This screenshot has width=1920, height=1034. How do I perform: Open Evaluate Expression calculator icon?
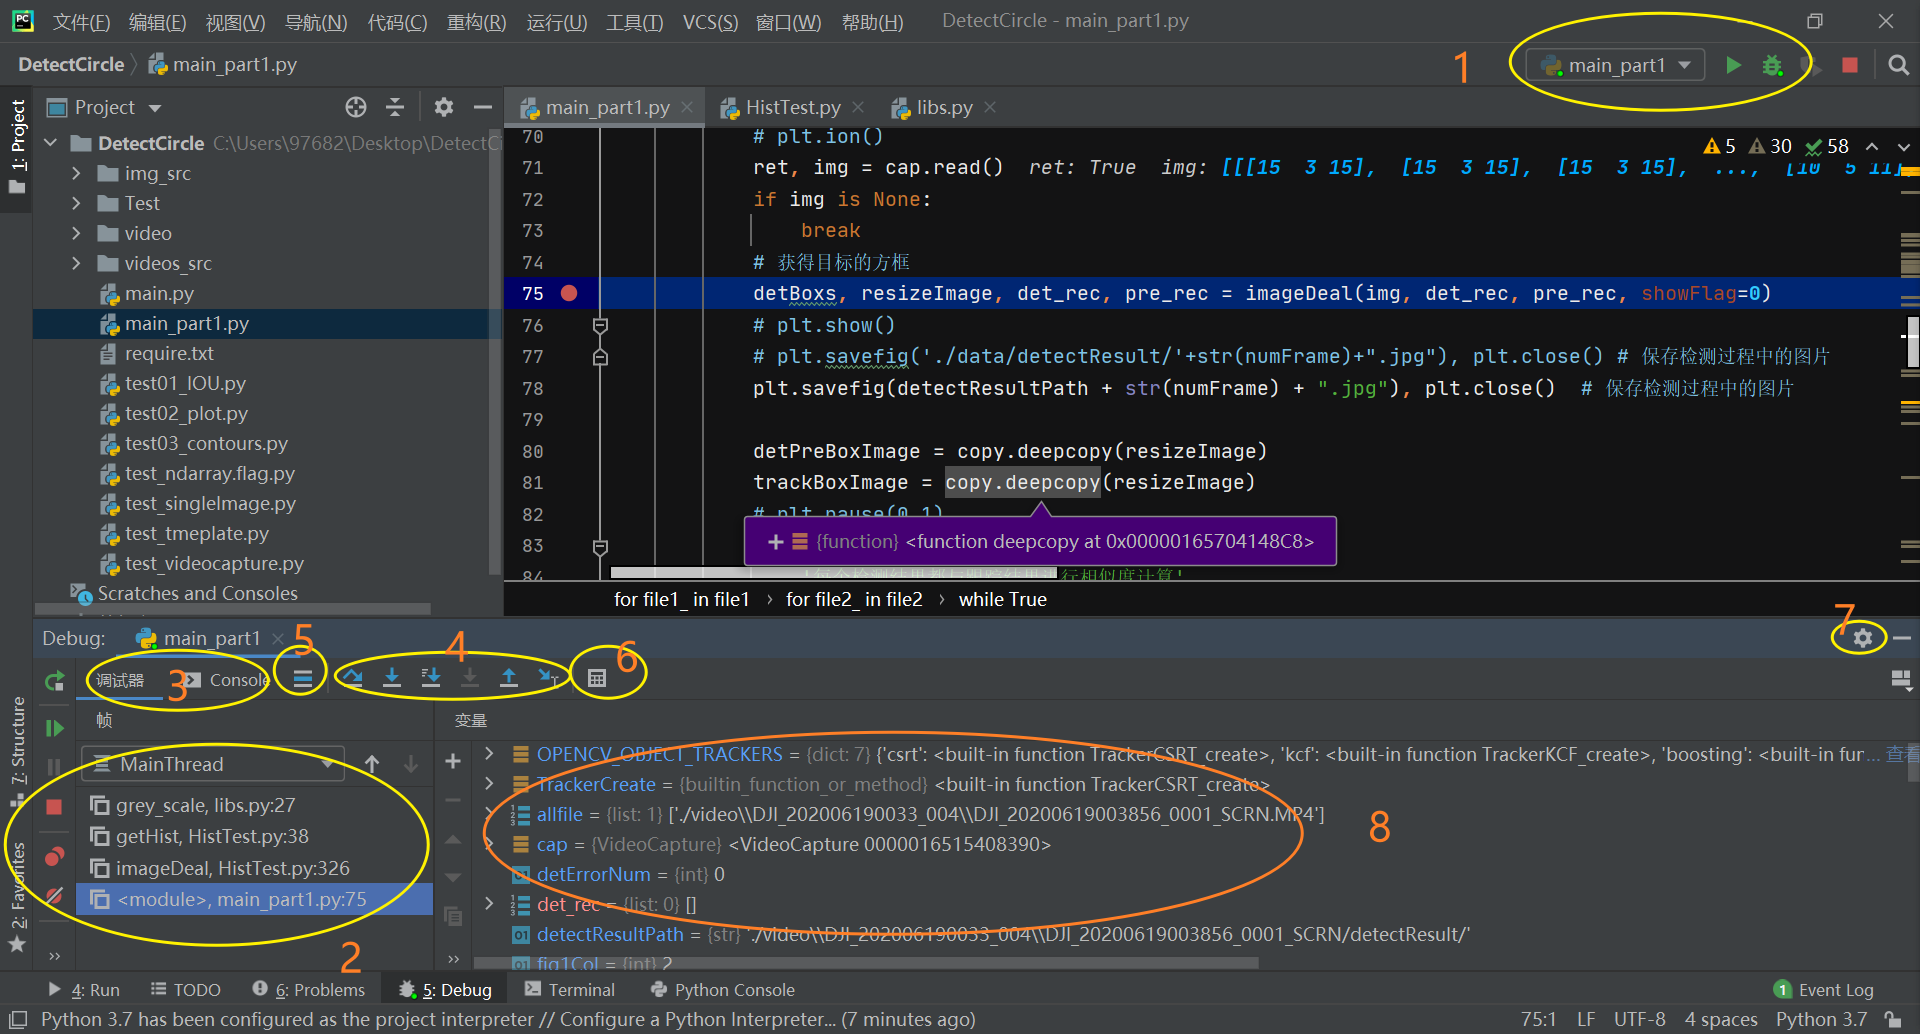[597, 679]
